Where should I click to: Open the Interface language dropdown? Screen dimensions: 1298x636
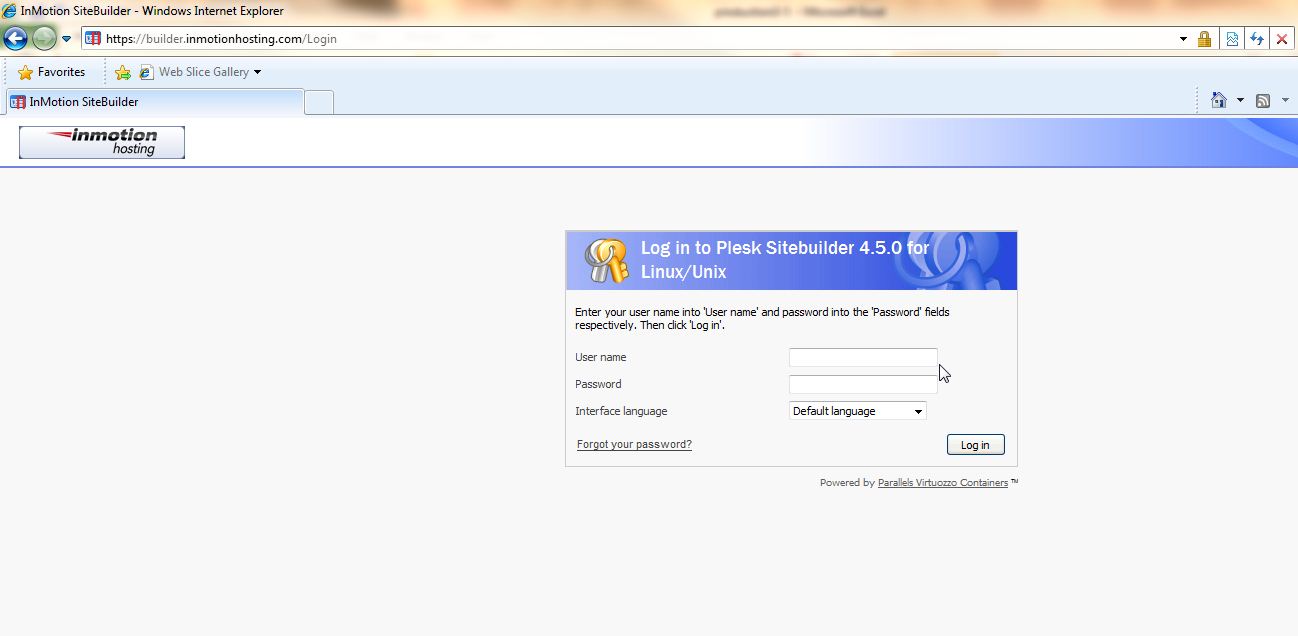pos(858,411)
